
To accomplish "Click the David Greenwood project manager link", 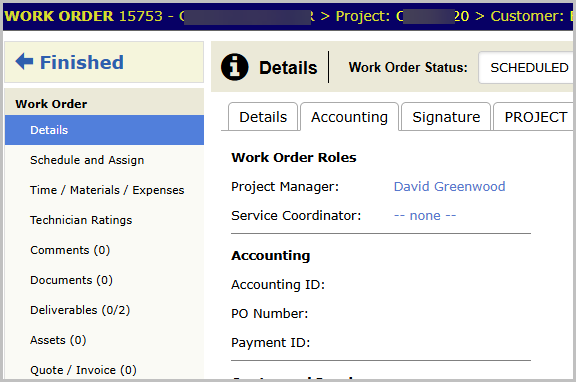I will [449, 187].
